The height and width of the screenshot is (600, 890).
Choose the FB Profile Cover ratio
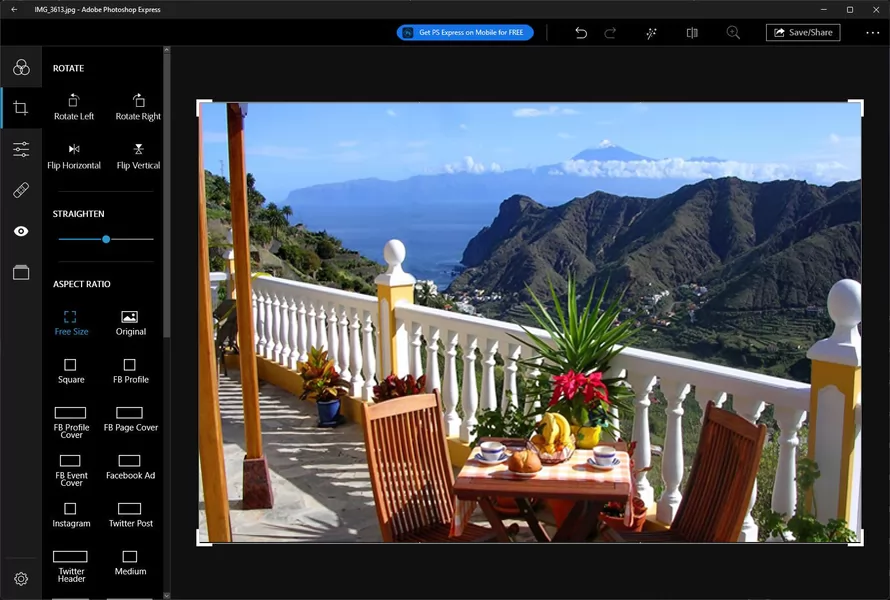point(71,422)
